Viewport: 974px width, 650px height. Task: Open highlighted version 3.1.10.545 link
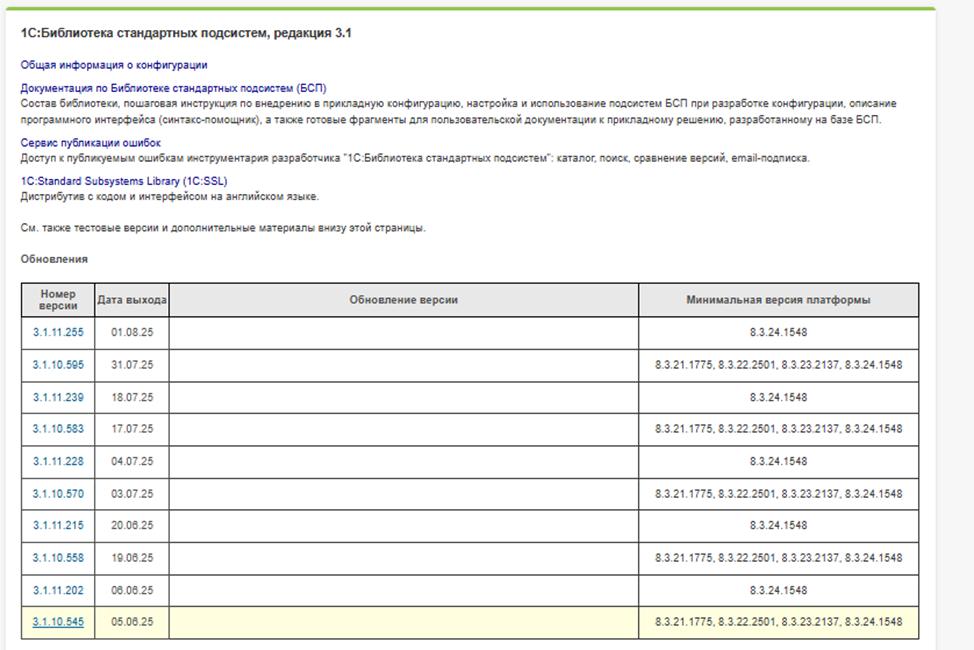pyautogui.click(x=58, y=621)
